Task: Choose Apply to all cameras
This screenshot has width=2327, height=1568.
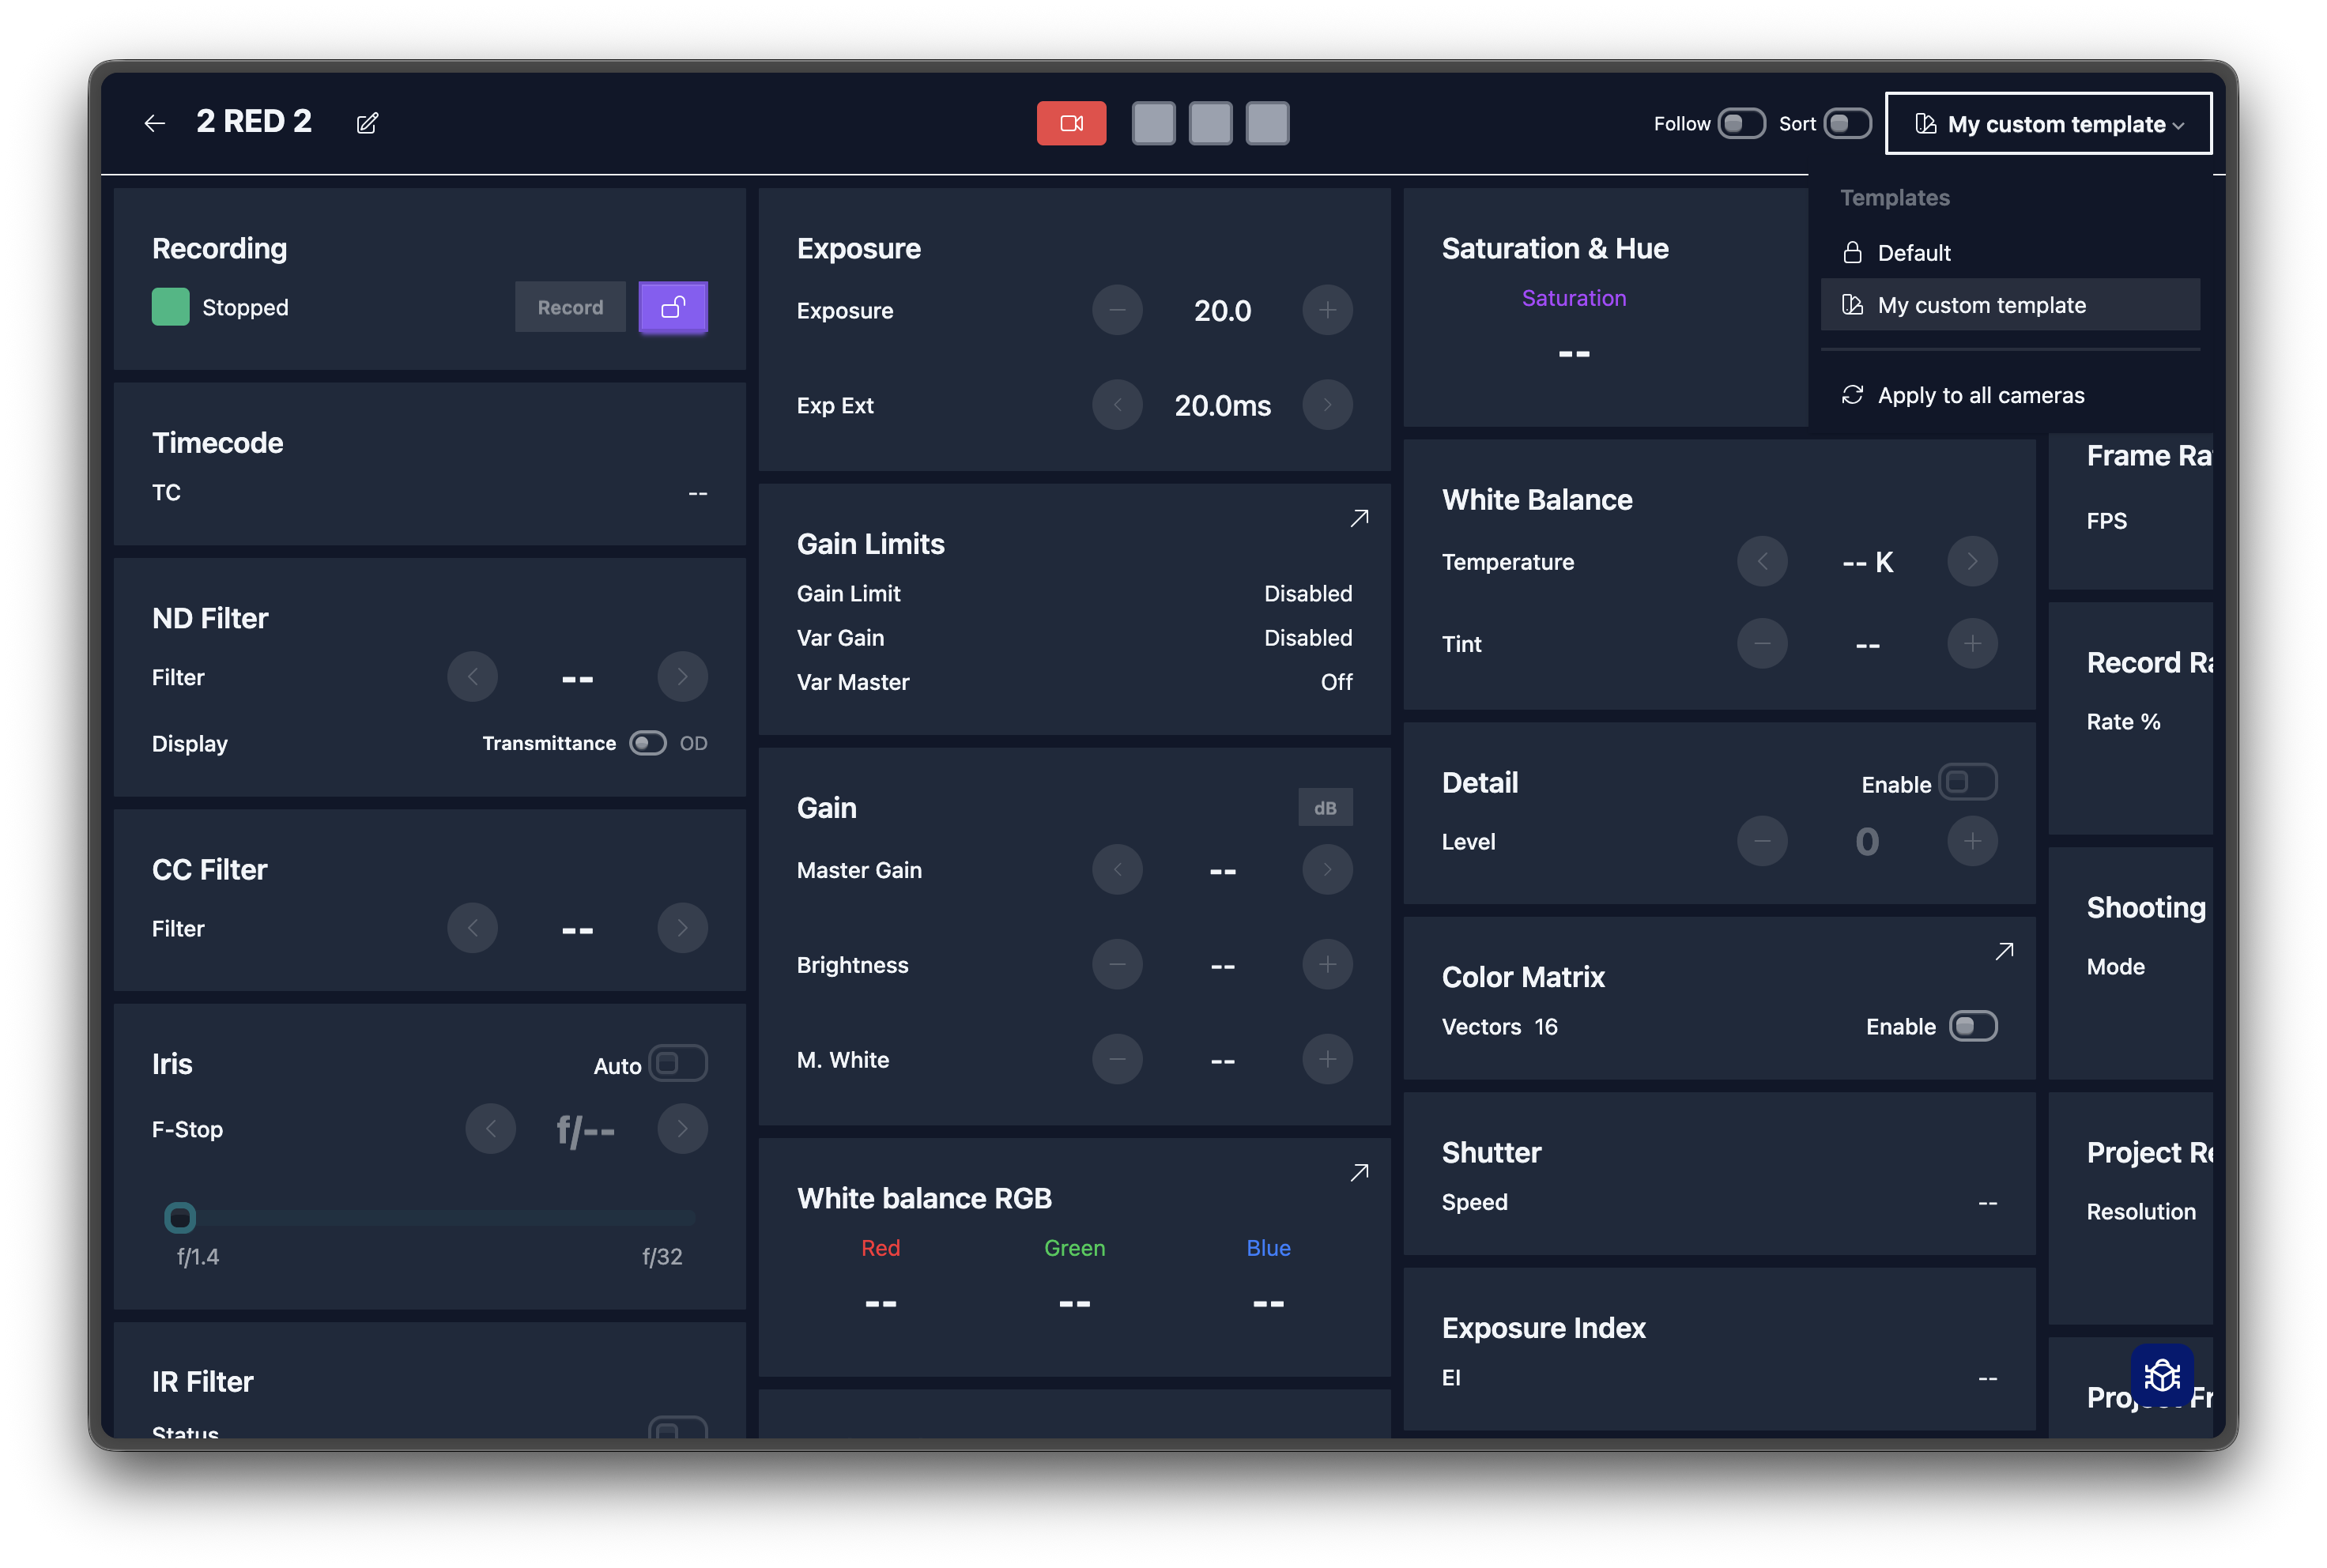Action: (x=2010, y=395)
